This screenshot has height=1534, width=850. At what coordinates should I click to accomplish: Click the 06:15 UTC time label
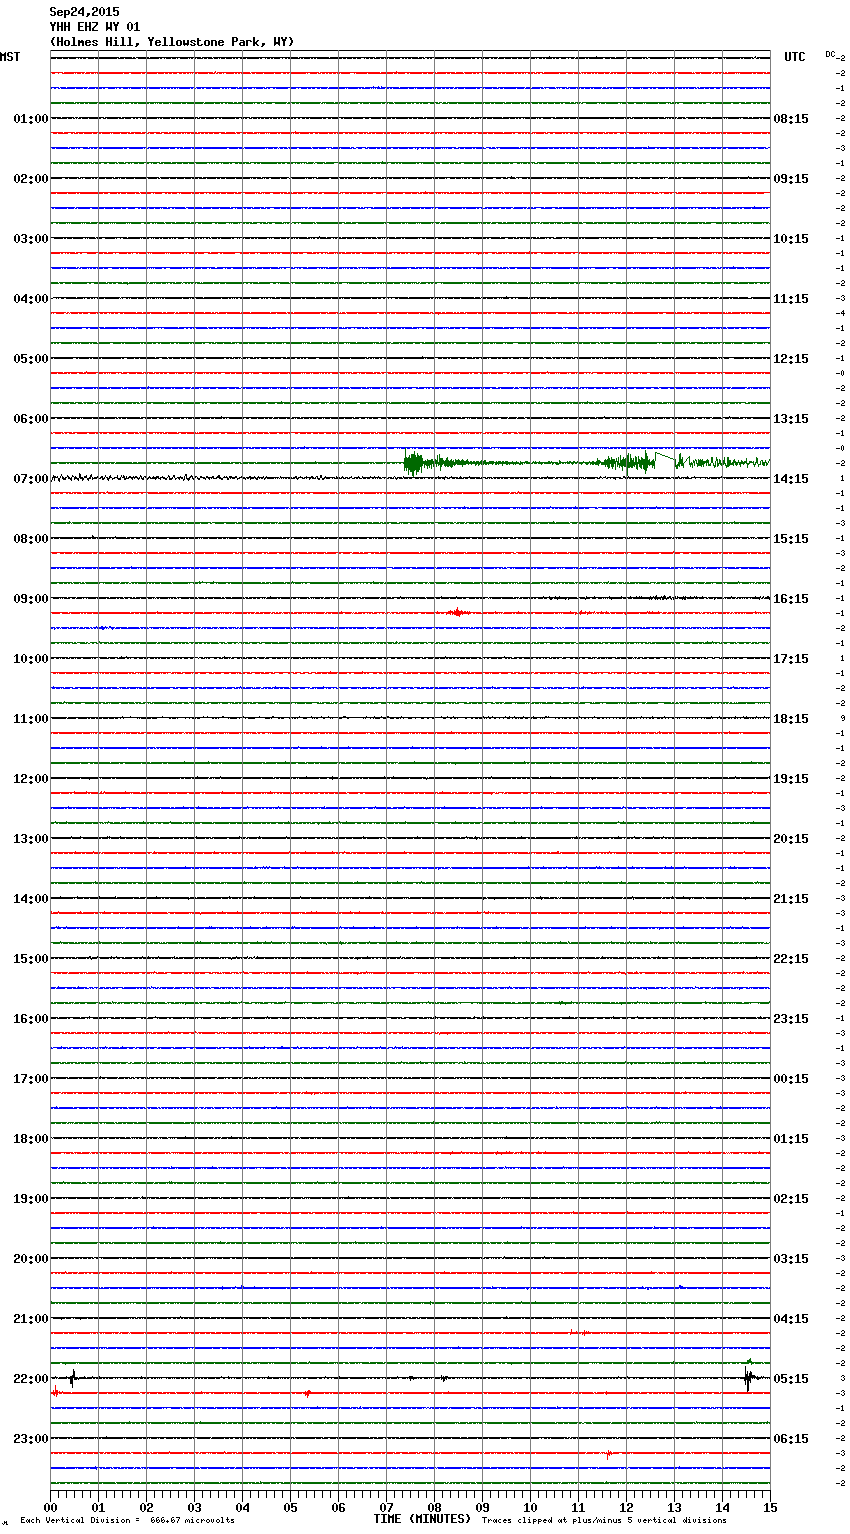791,1439
